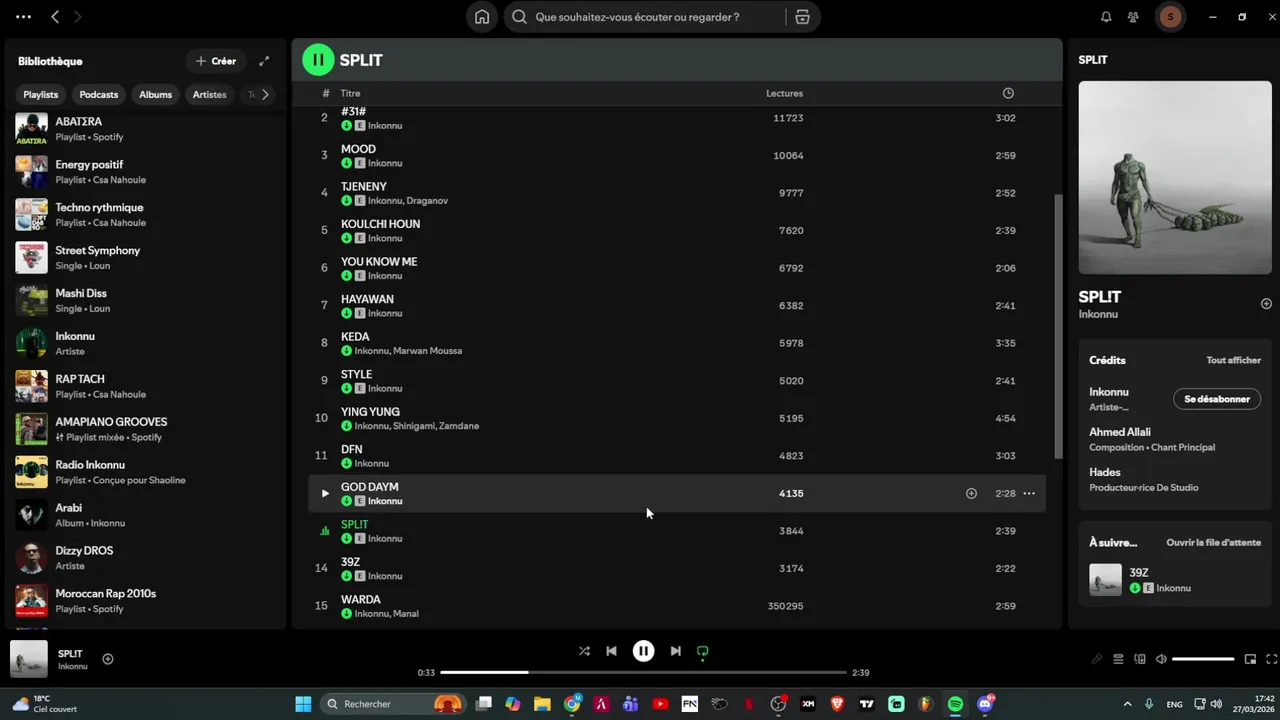Open the Browse icon in search bar
This screenshot has width=1280, height=720.
(x=802, y=17)
